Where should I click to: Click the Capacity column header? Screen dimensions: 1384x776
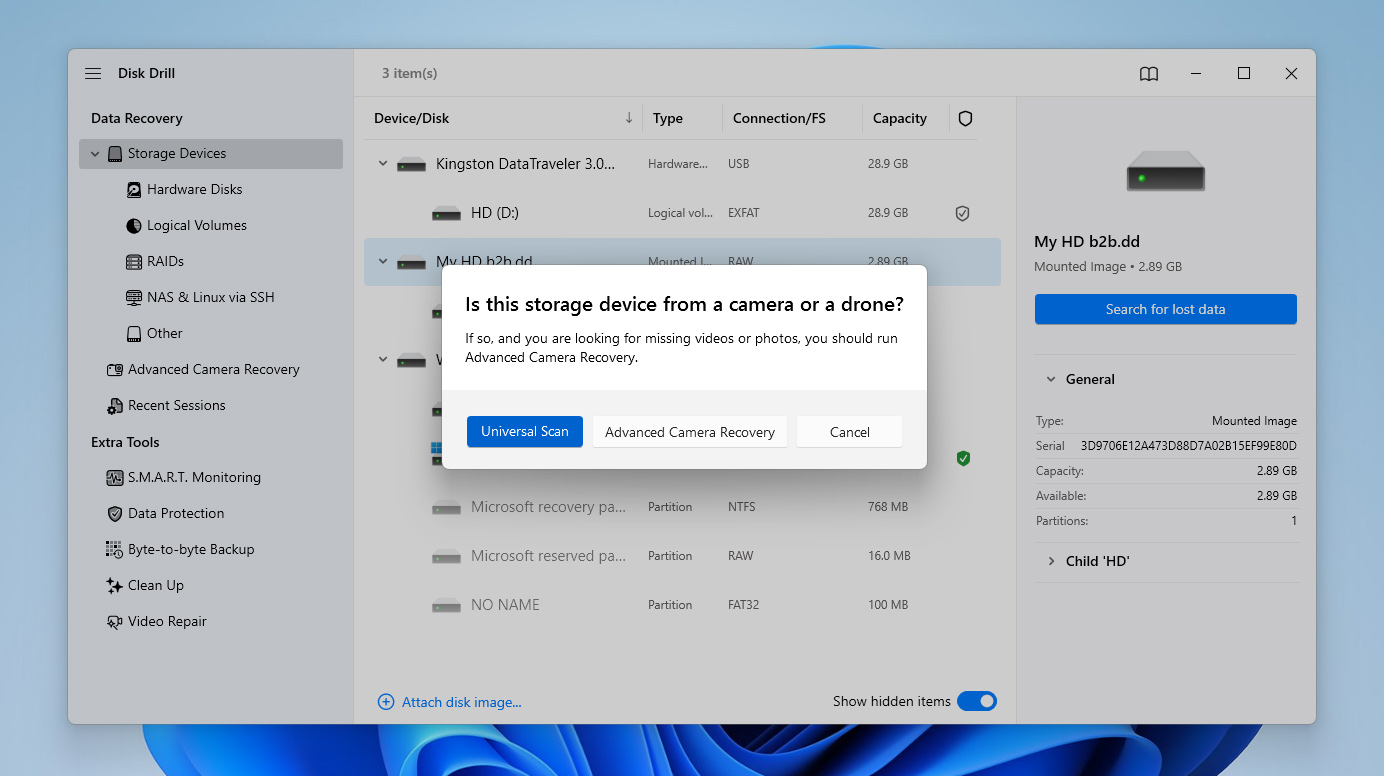pyautogui.click(x=900, y=118)
